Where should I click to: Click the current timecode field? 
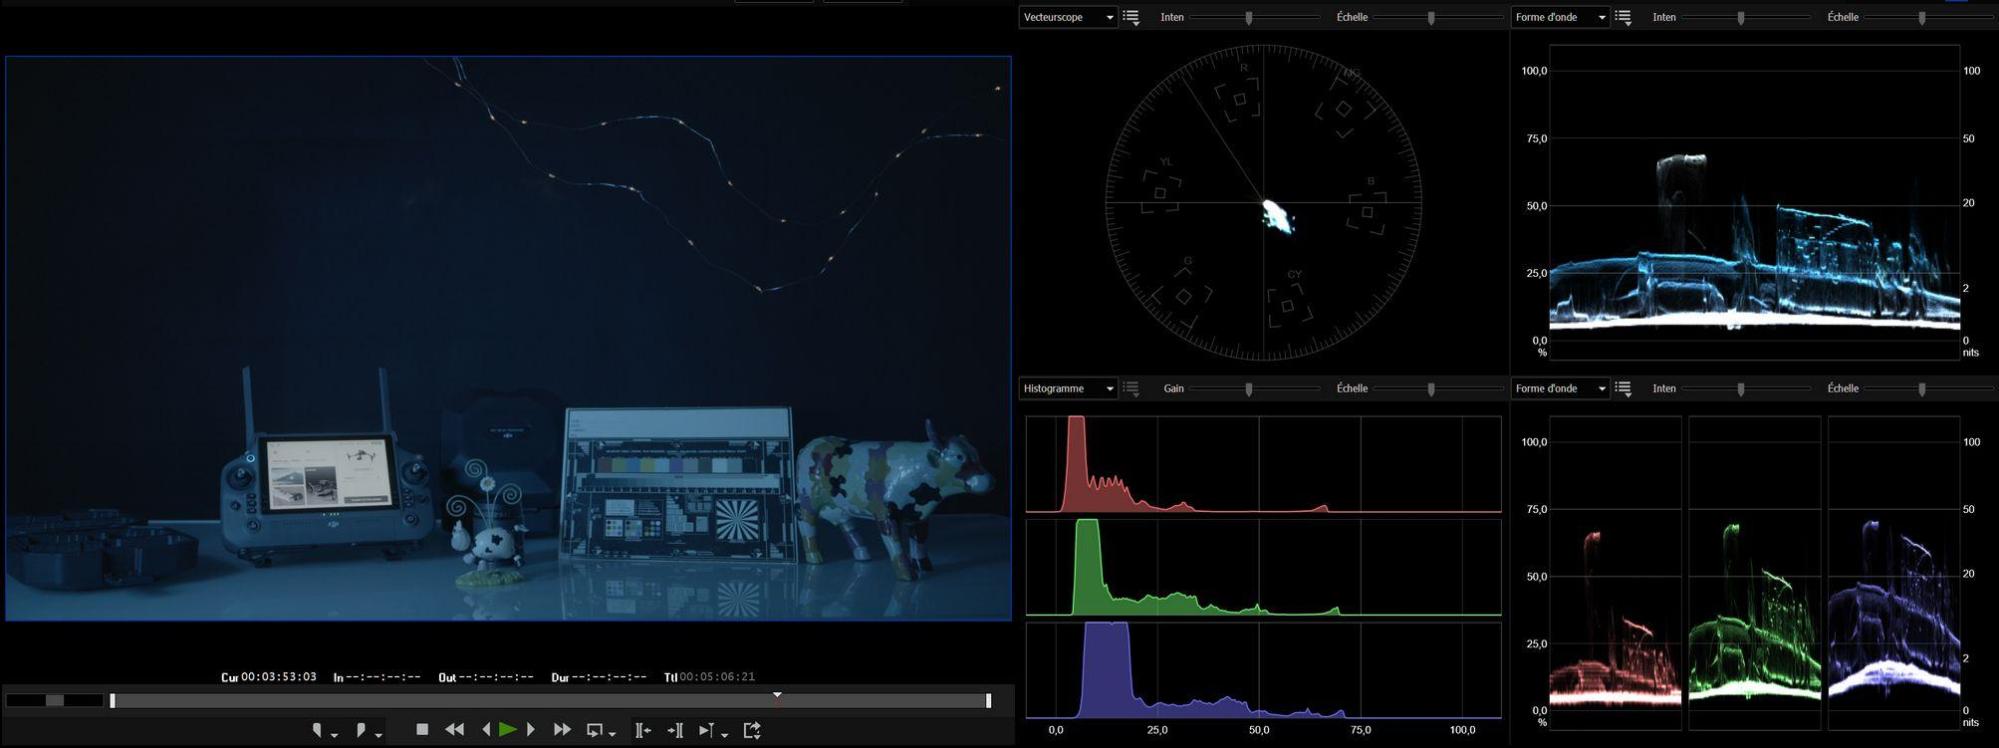(x=279, y=677)
